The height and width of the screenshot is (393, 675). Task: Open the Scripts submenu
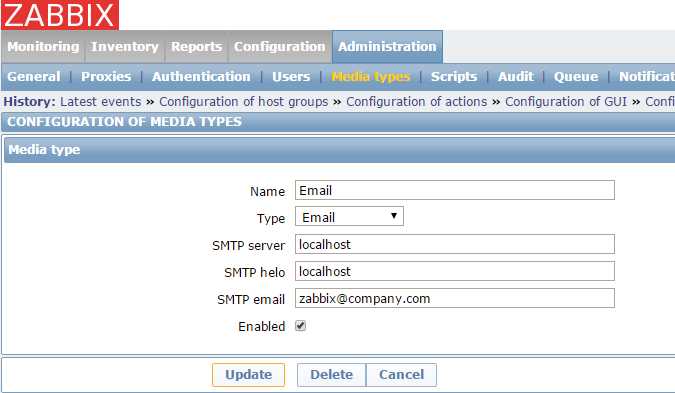tap(454, 77)
